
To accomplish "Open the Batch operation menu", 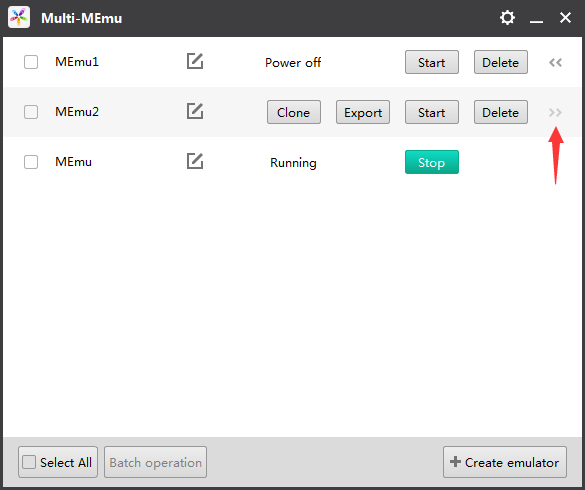I will point(155,462).
